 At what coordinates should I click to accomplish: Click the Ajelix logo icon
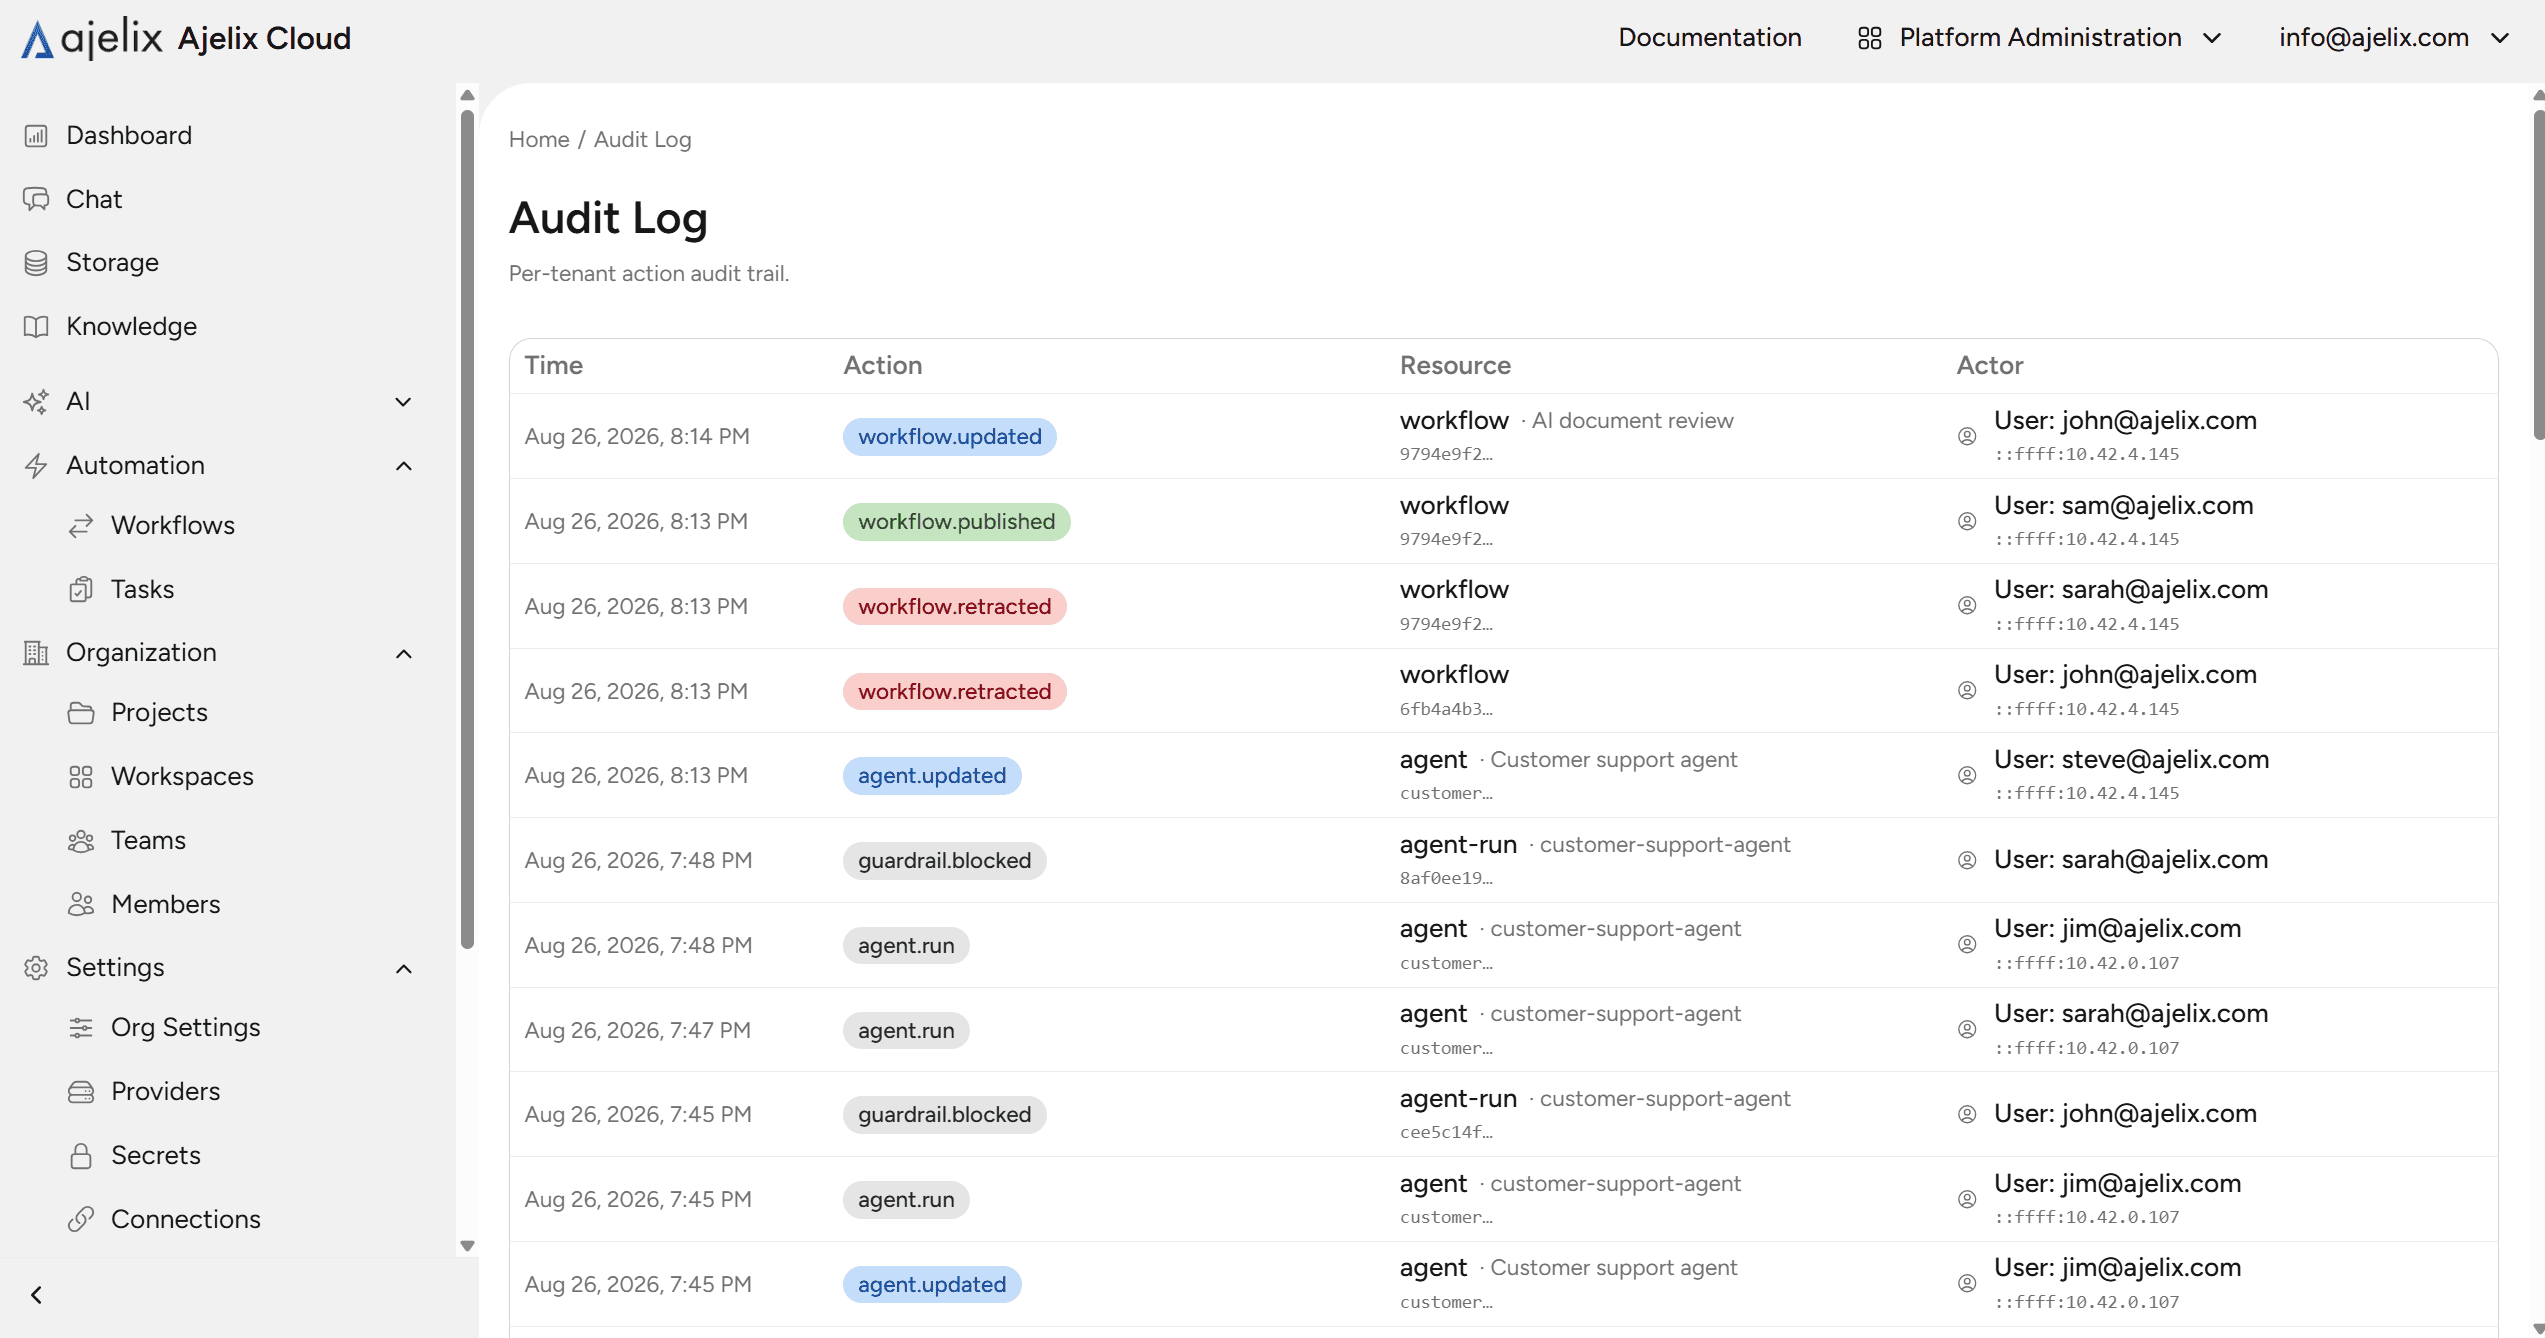[37, 39]
